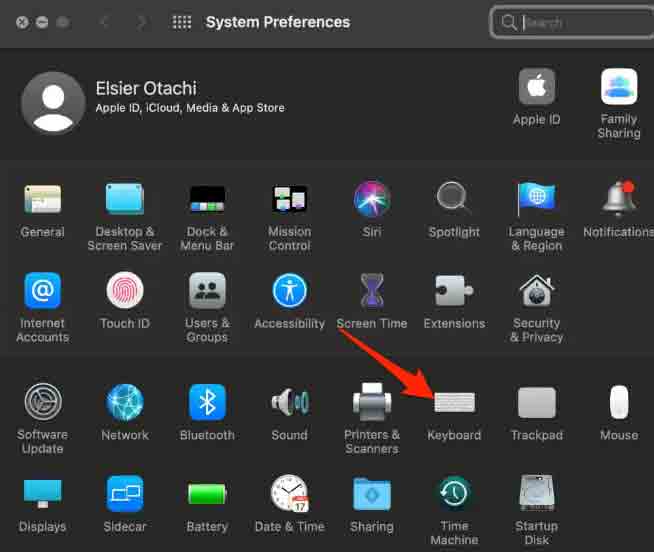Close the System Preferences window
This screenshot has width=654, height=552.
[22, 22]
